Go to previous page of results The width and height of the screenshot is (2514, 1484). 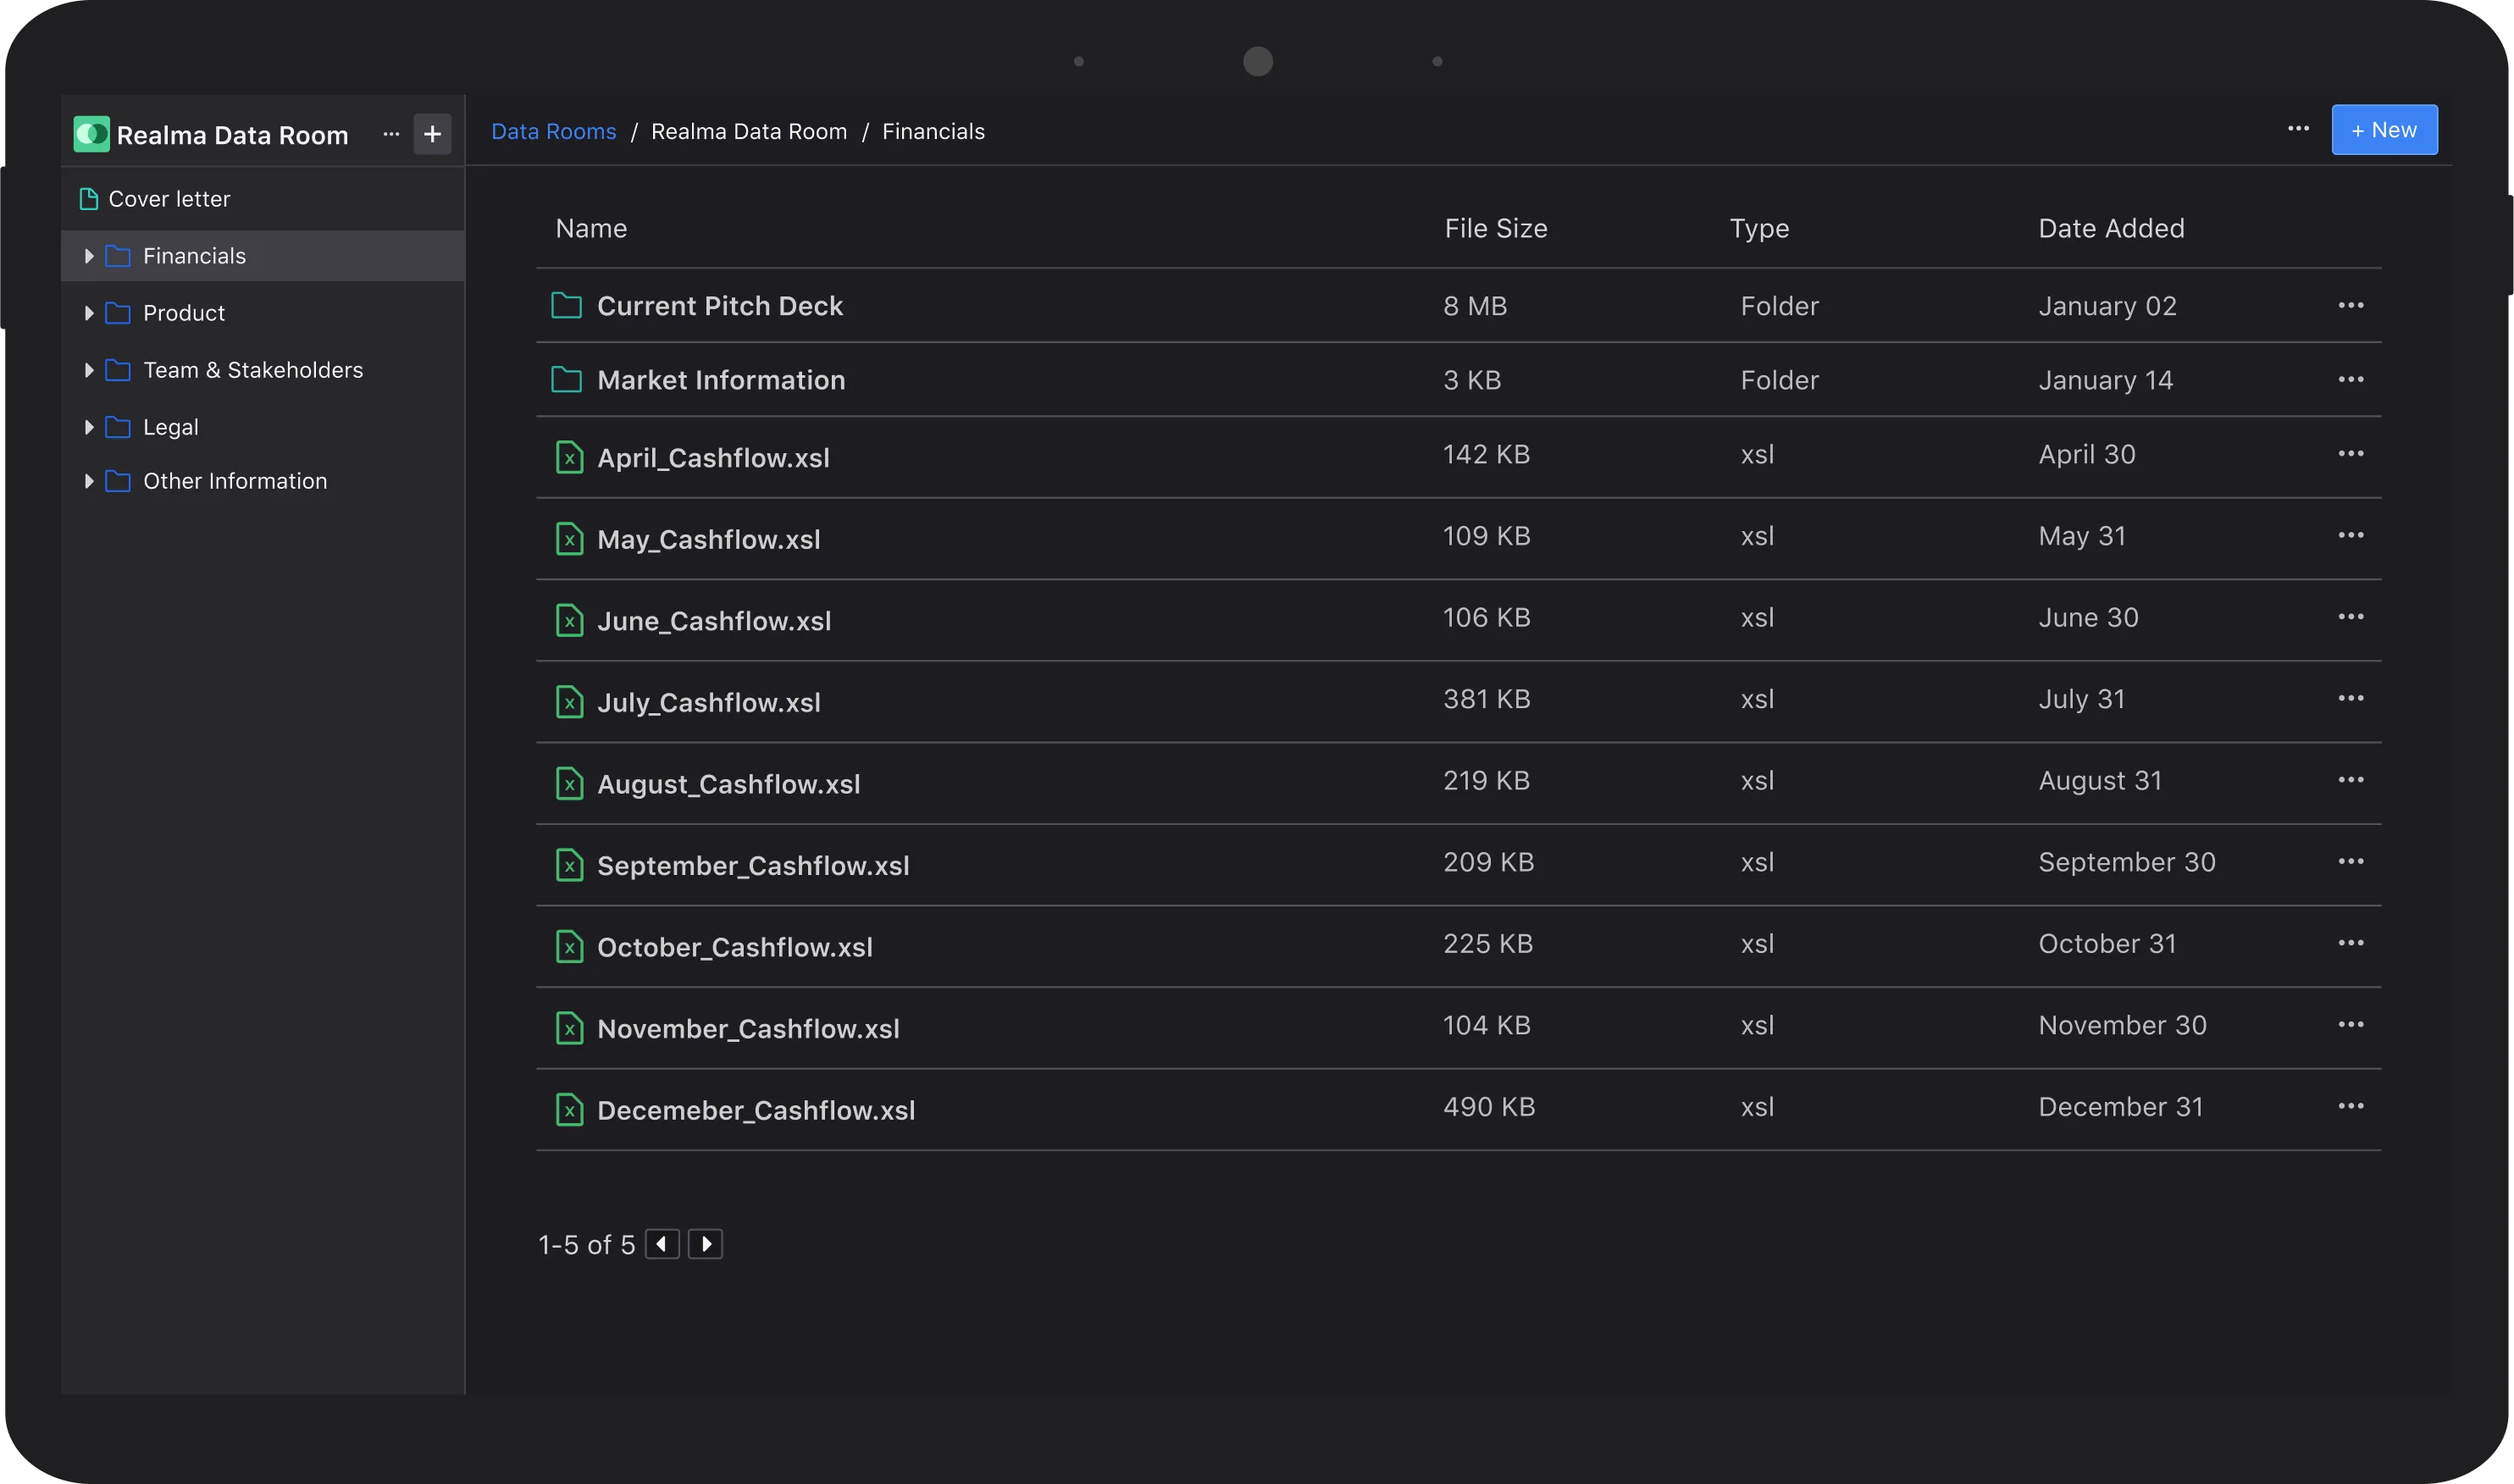(662, 1244)
